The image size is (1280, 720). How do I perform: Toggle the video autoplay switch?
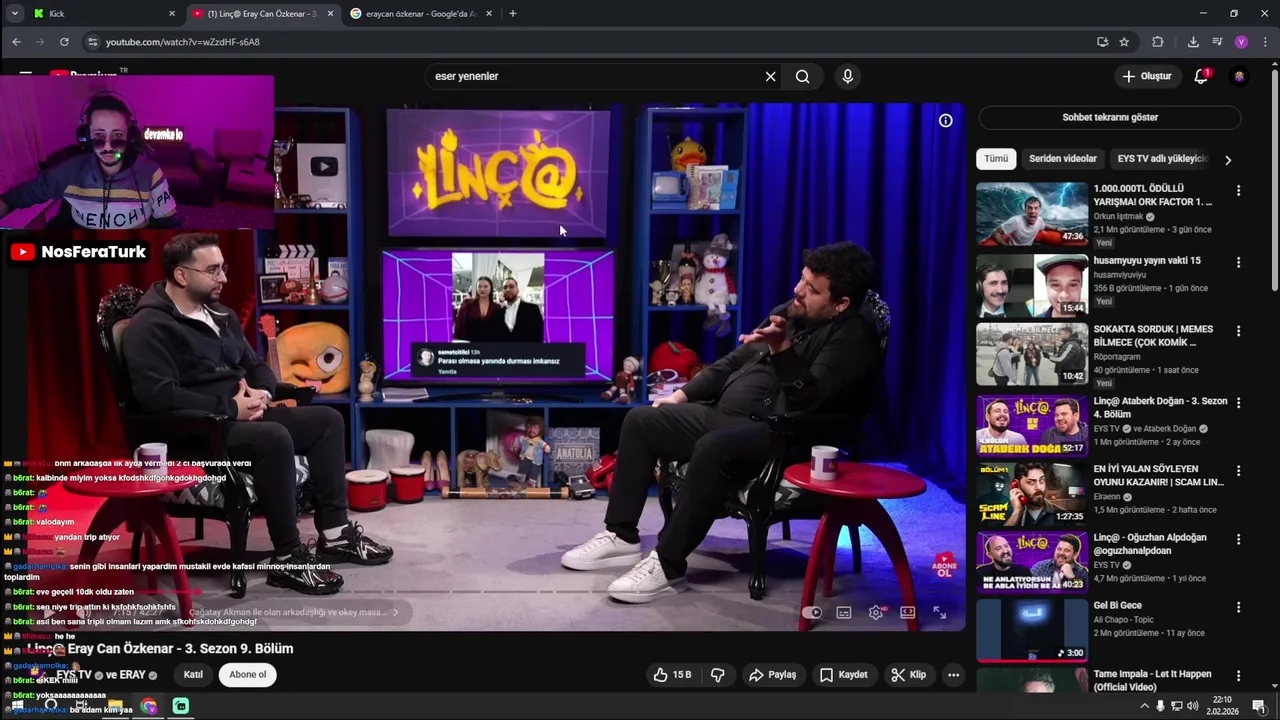tap(812, 613)
